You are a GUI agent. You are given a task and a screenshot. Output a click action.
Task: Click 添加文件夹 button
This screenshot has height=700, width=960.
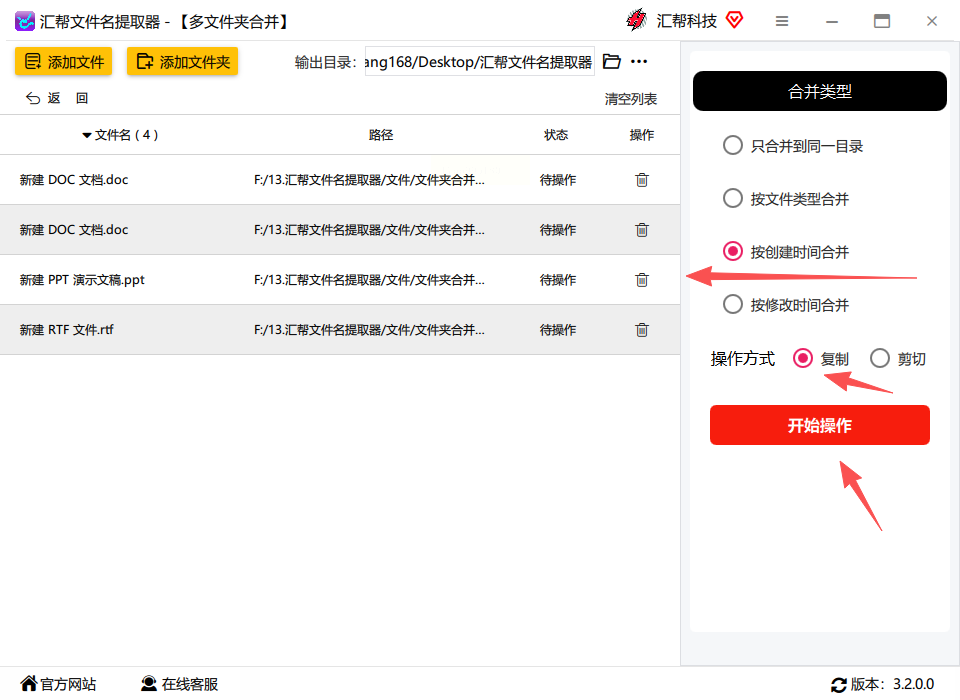coord(182,61)
